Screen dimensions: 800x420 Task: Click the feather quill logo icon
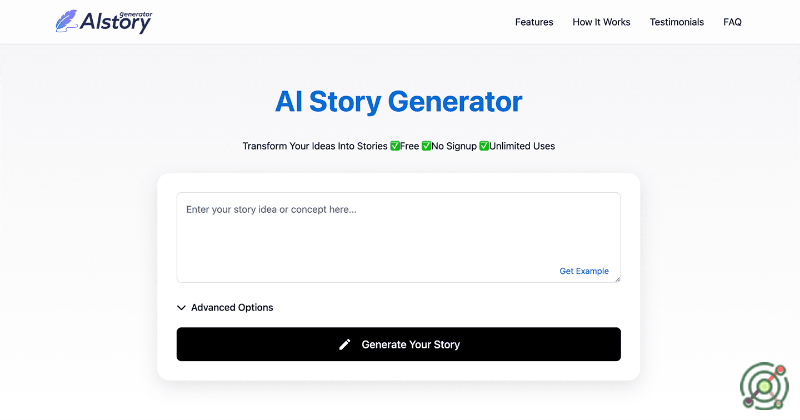click(68, 21)
